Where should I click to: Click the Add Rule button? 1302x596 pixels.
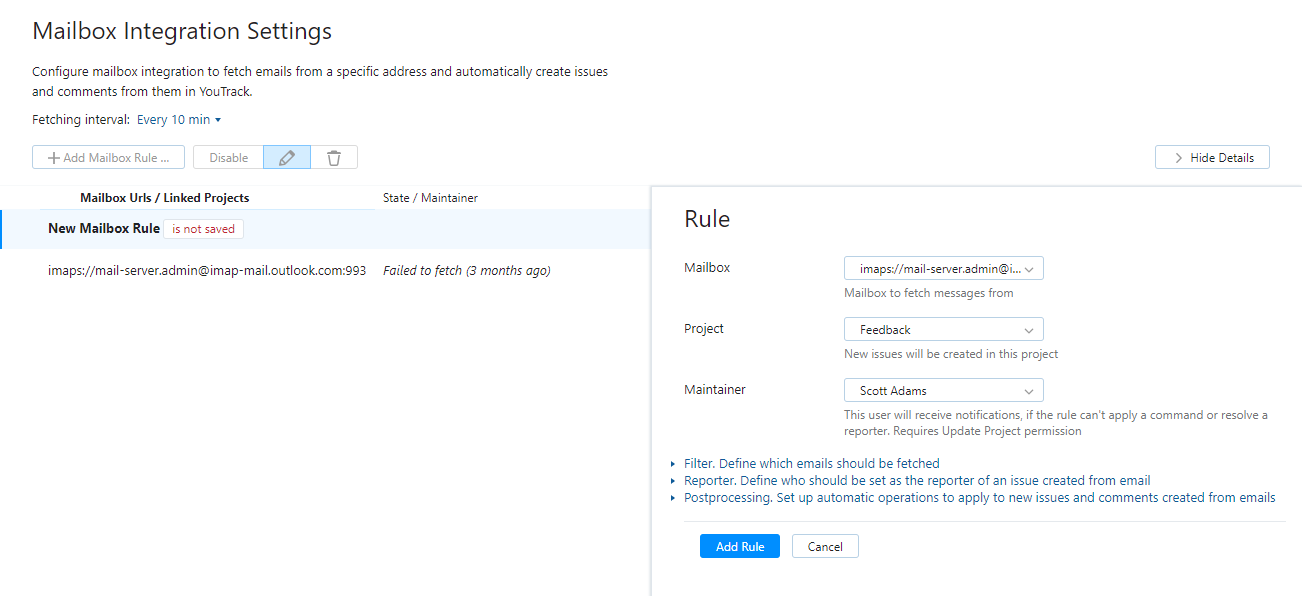pos(740,546)
